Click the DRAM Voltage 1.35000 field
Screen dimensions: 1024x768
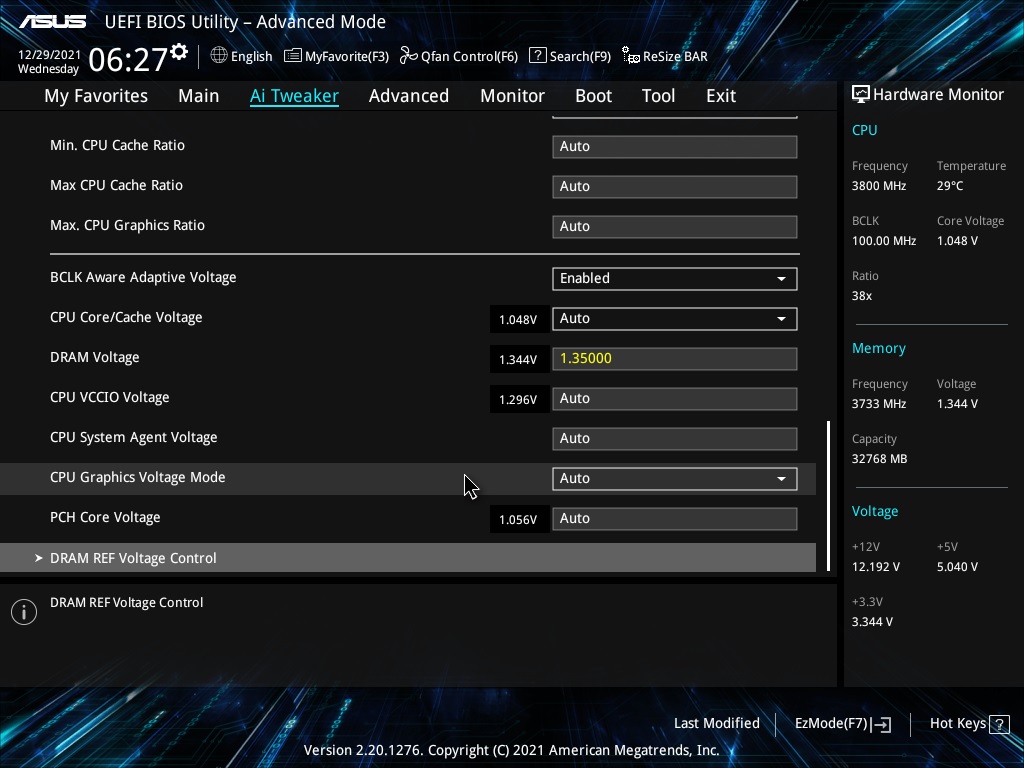[675, 359]
